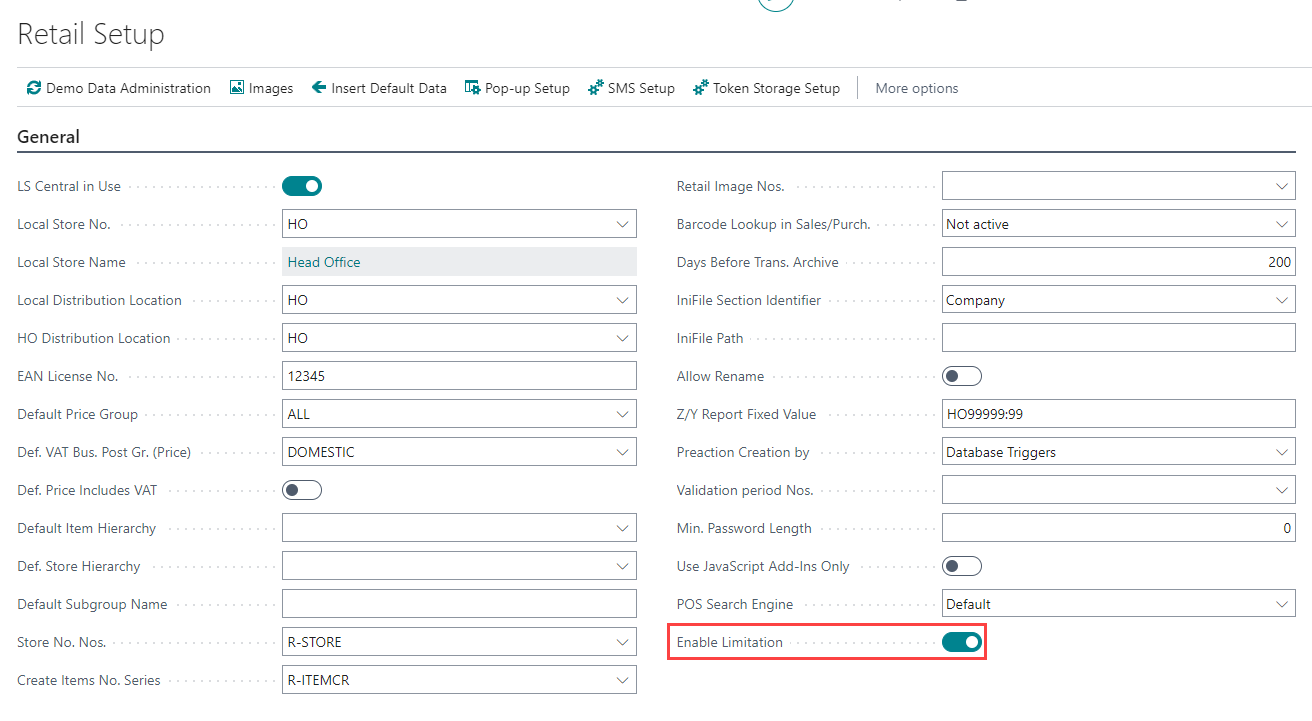
Task: Expand the Preaction Creation by dropdown
Action: pyautogui.click(x=1282, y=452)
